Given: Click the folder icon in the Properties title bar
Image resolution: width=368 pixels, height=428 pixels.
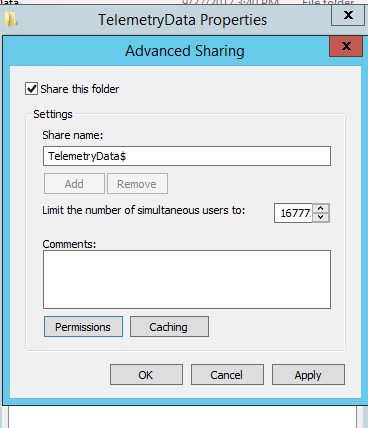Looking at the screenshot, I should click(11, 19).
